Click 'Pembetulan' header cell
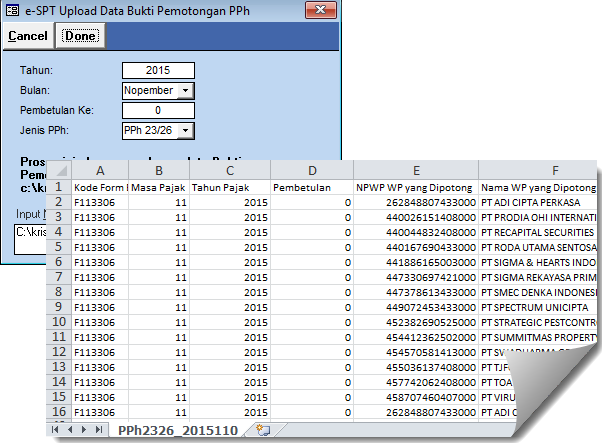Image resolution: width=603 pixels, height=443 pixels. [312, 187]
